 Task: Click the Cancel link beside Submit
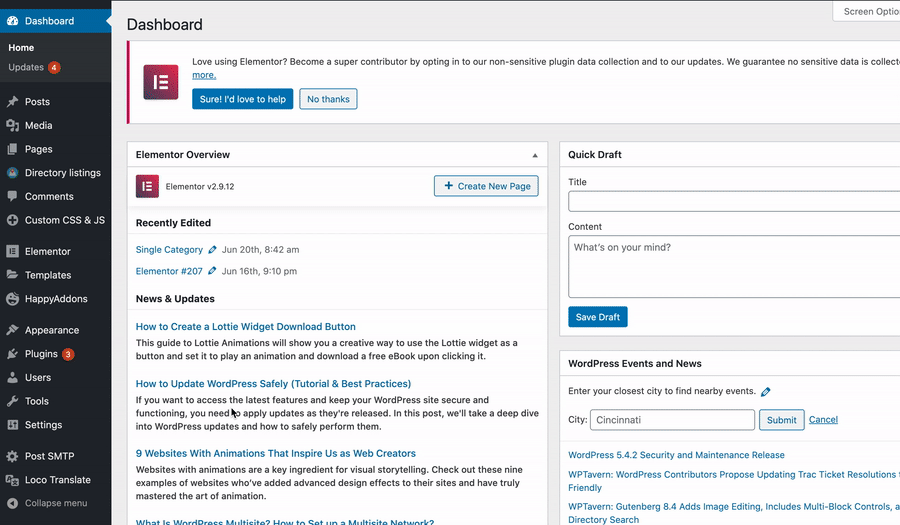pos(823,419)
